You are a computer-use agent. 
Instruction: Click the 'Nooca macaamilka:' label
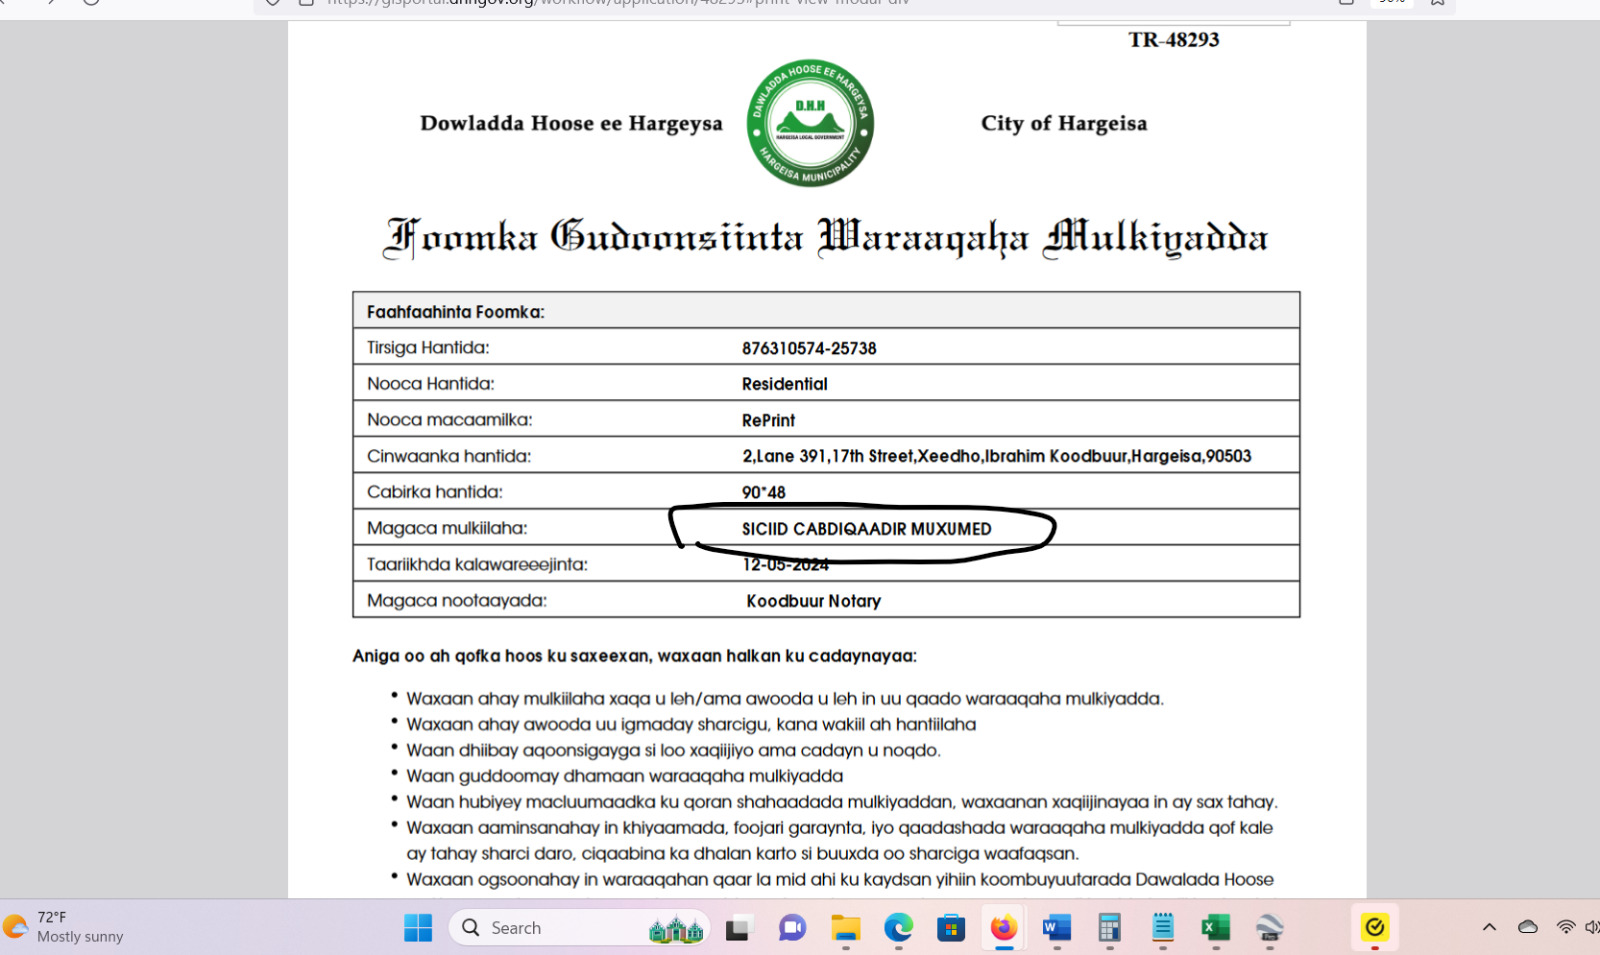point(450,420)
